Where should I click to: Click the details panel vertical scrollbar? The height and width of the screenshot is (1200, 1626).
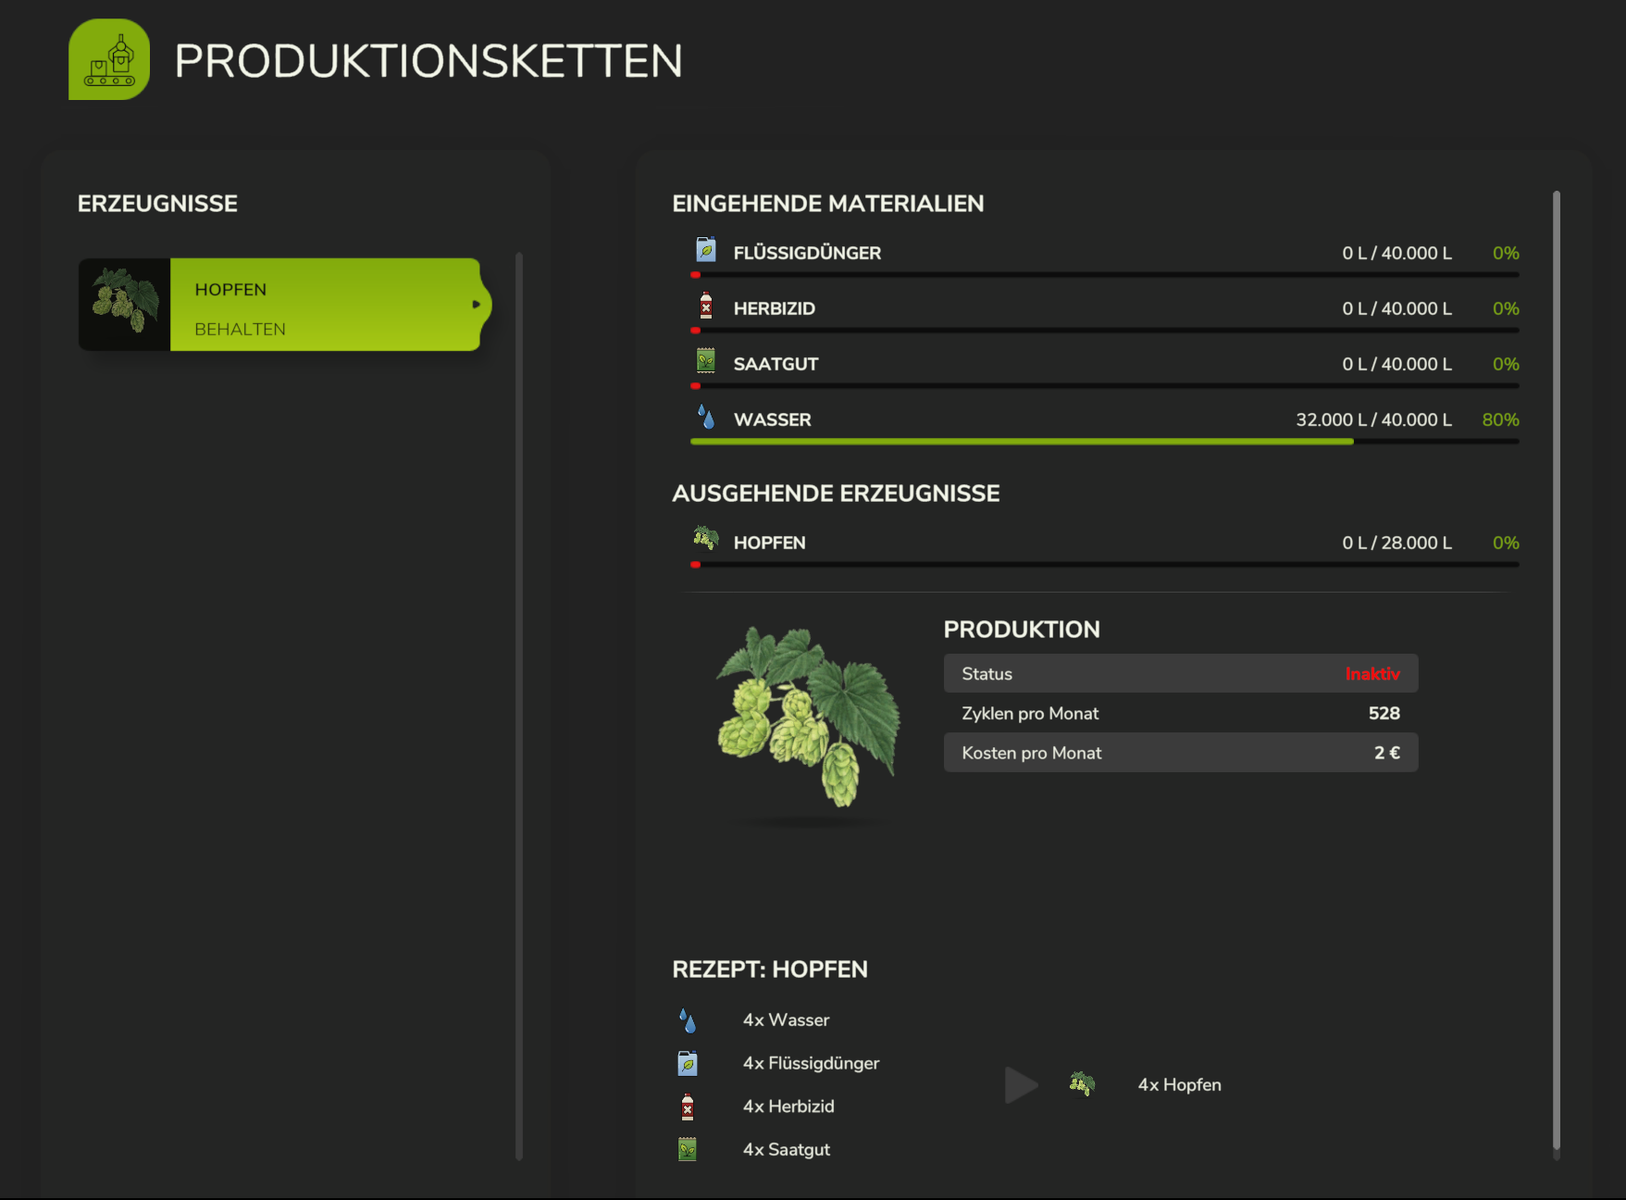[x=1556, y=670]
